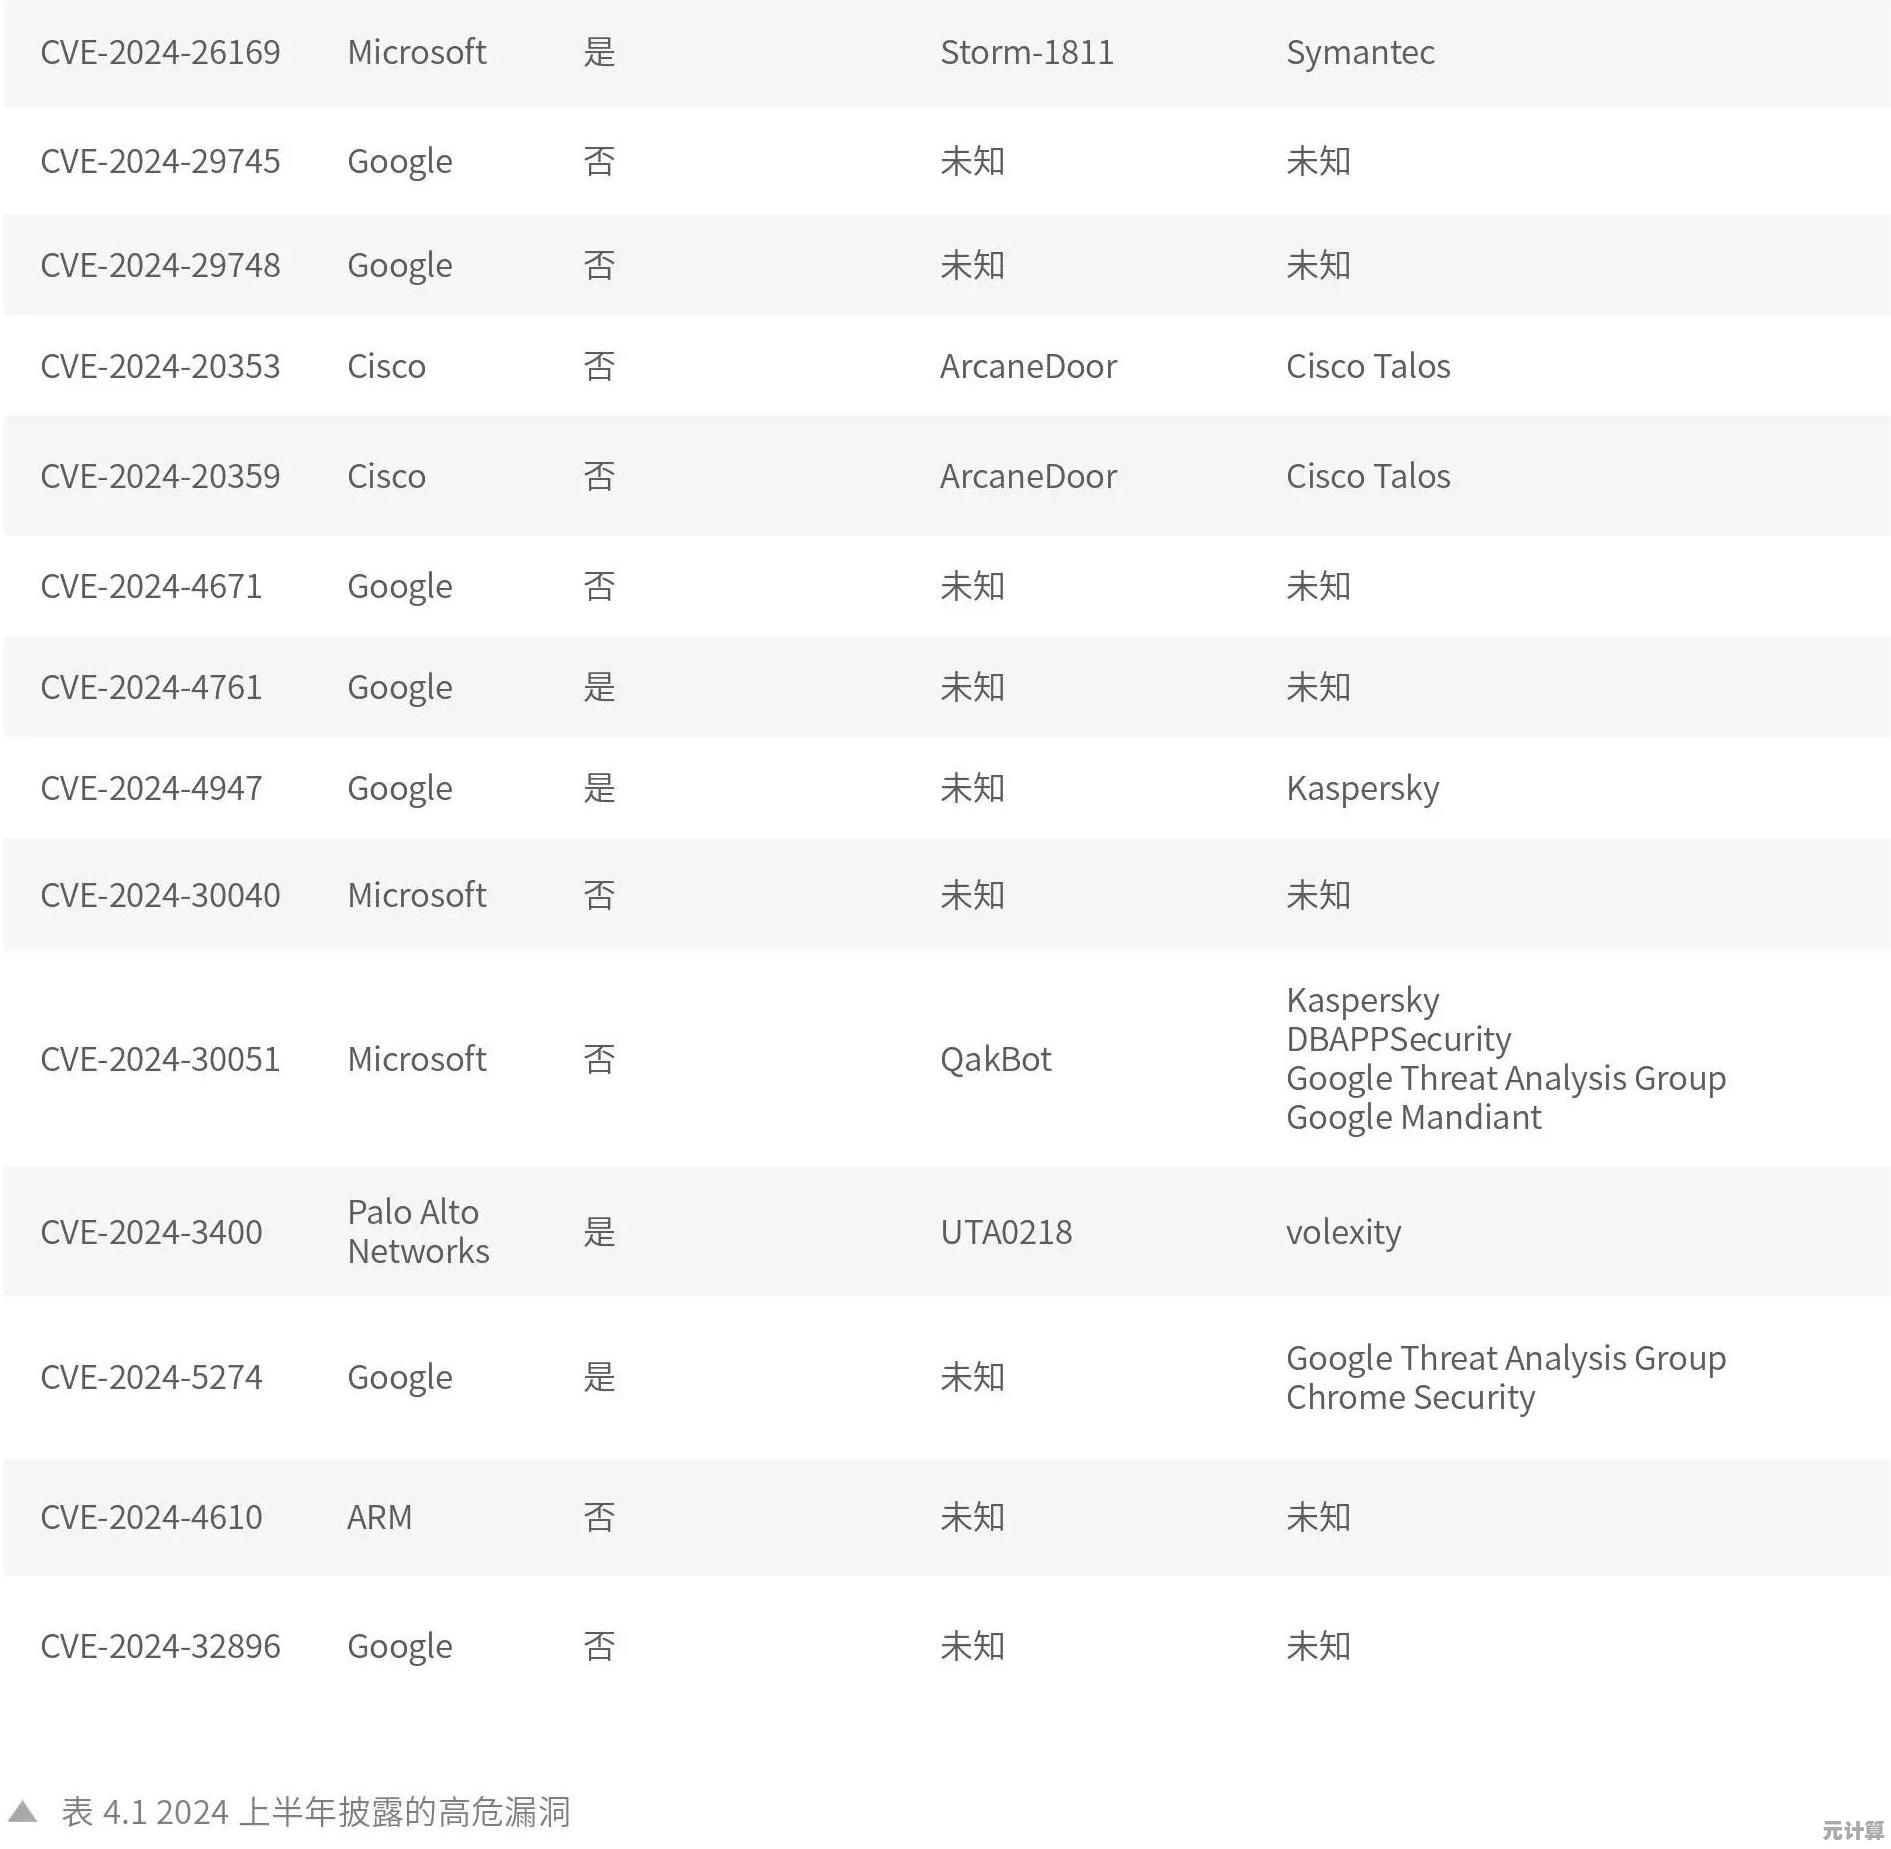Image resolution: width=1891 pixels, height=1849 pixels.
Task: Click Kaspersky in the CVE-2024-4947 row
Action: [x=1362, y=789]
